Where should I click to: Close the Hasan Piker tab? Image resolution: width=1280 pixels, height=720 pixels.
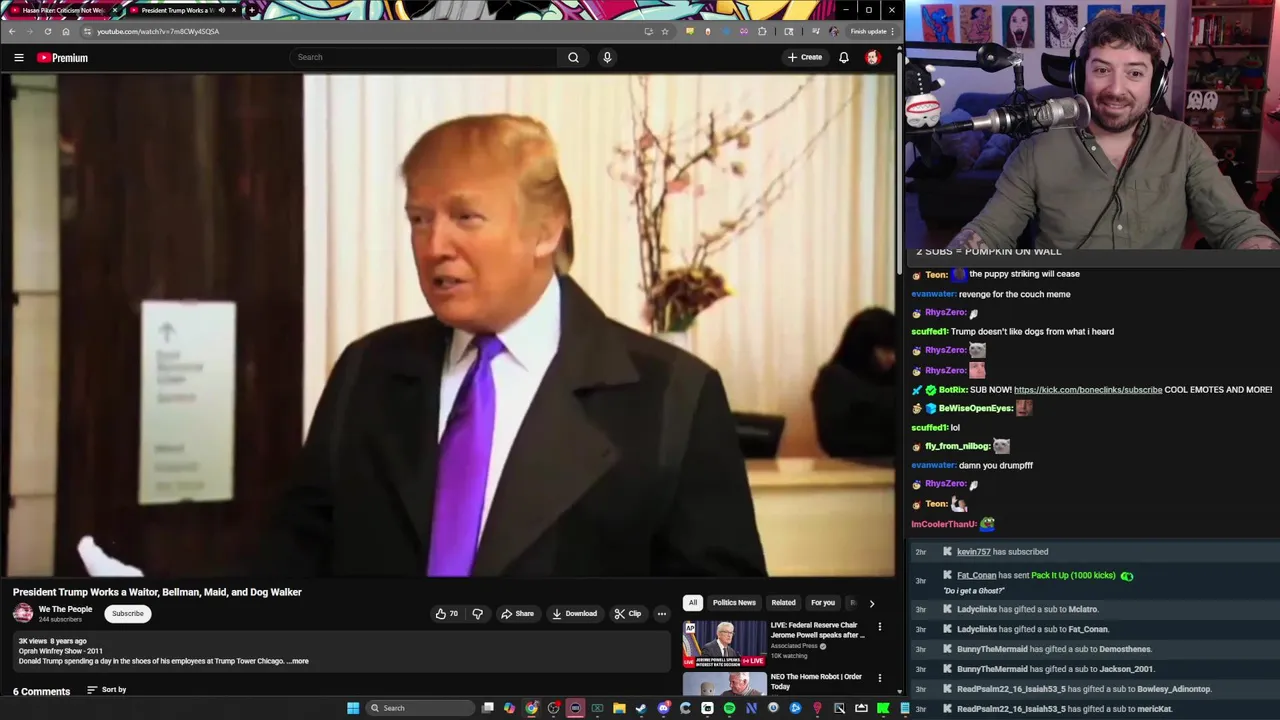click(x=115, y=10)
